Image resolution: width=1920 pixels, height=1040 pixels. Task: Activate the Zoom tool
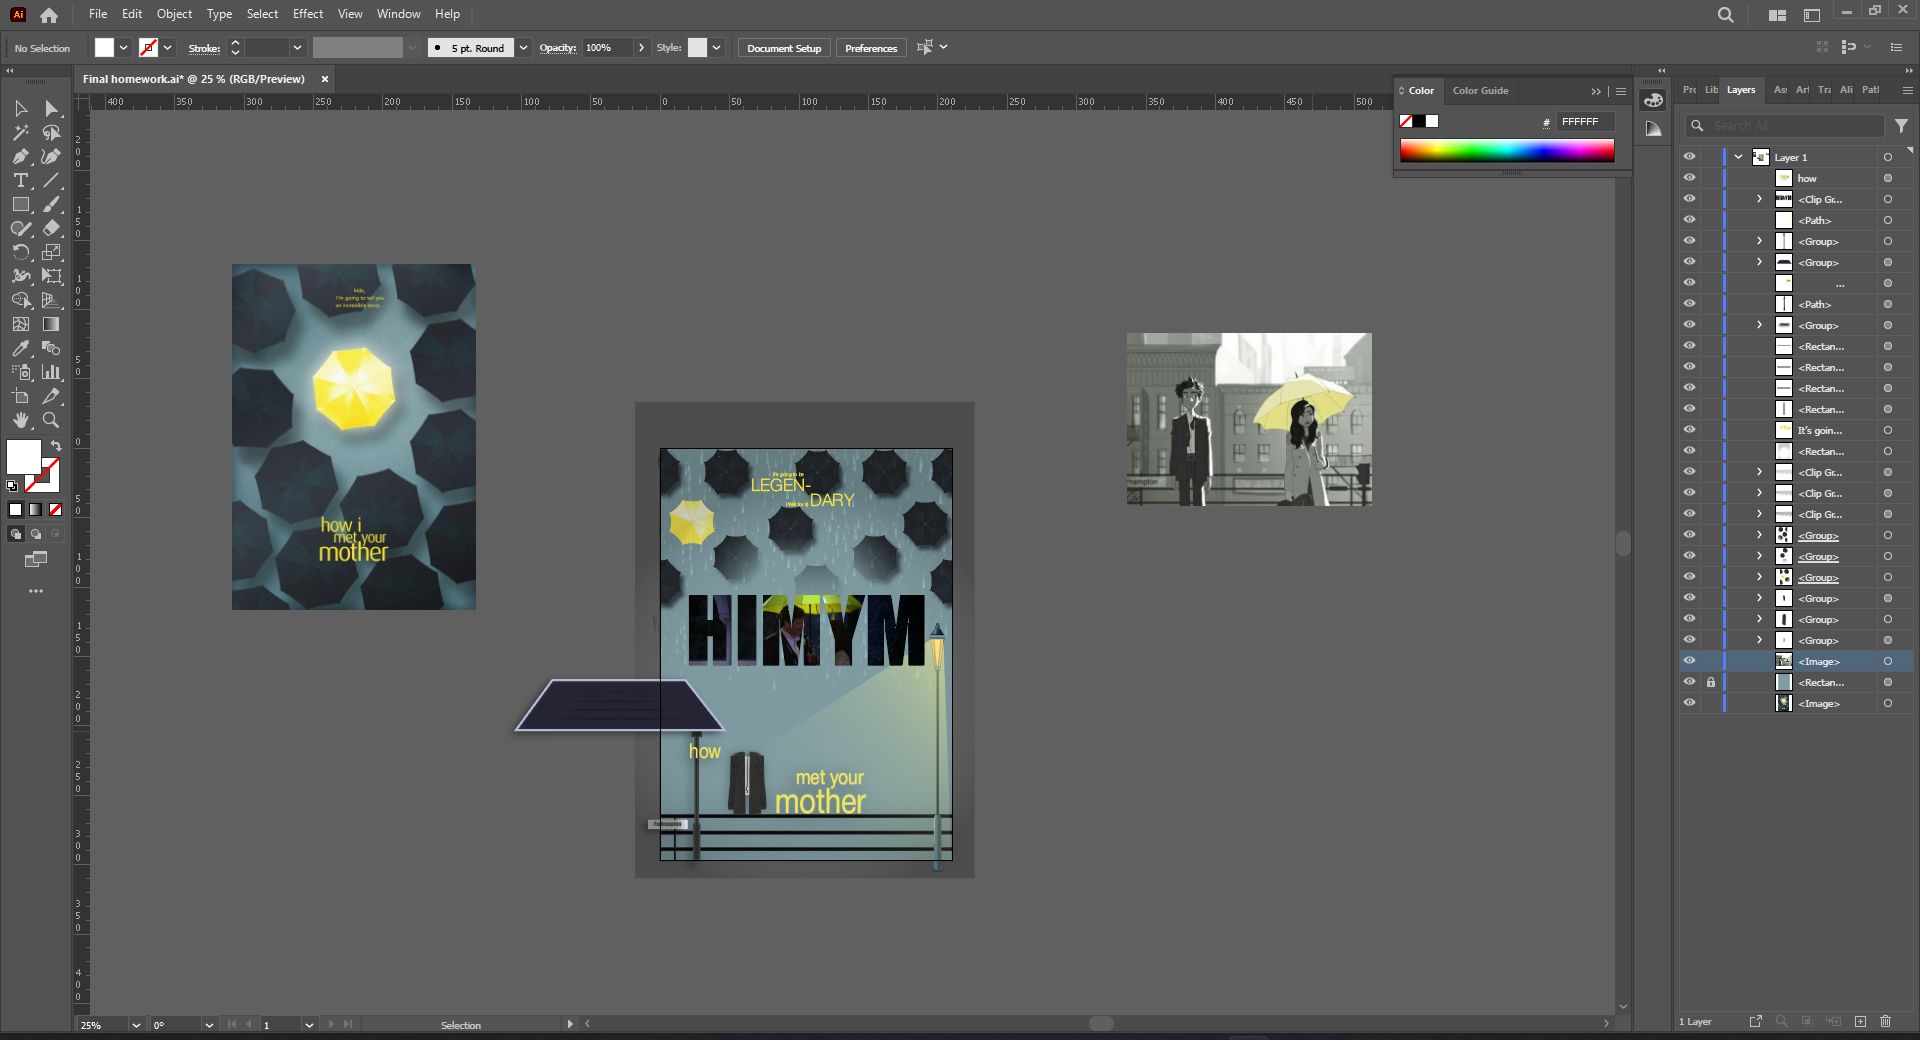click(x=51, y=420)
